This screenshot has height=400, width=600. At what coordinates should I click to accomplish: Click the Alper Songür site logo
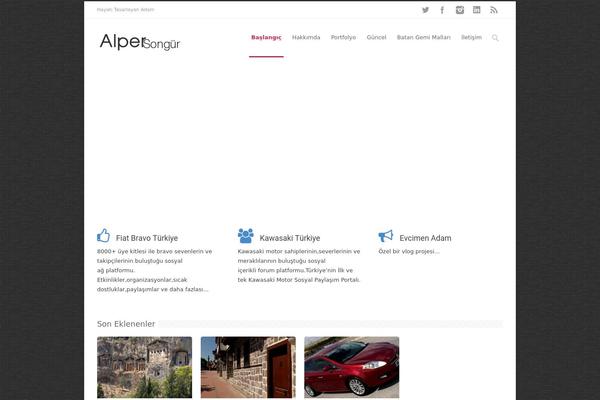click(x=140, y=42)
